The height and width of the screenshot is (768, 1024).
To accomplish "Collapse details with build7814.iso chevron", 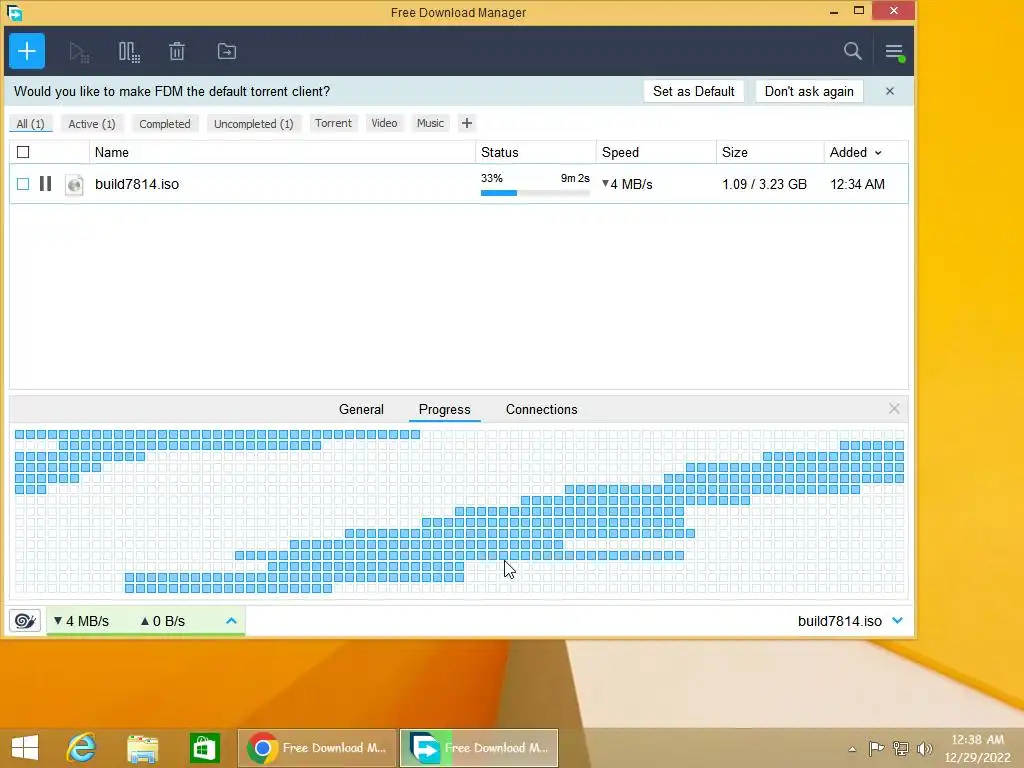I will tap(897, 620).
